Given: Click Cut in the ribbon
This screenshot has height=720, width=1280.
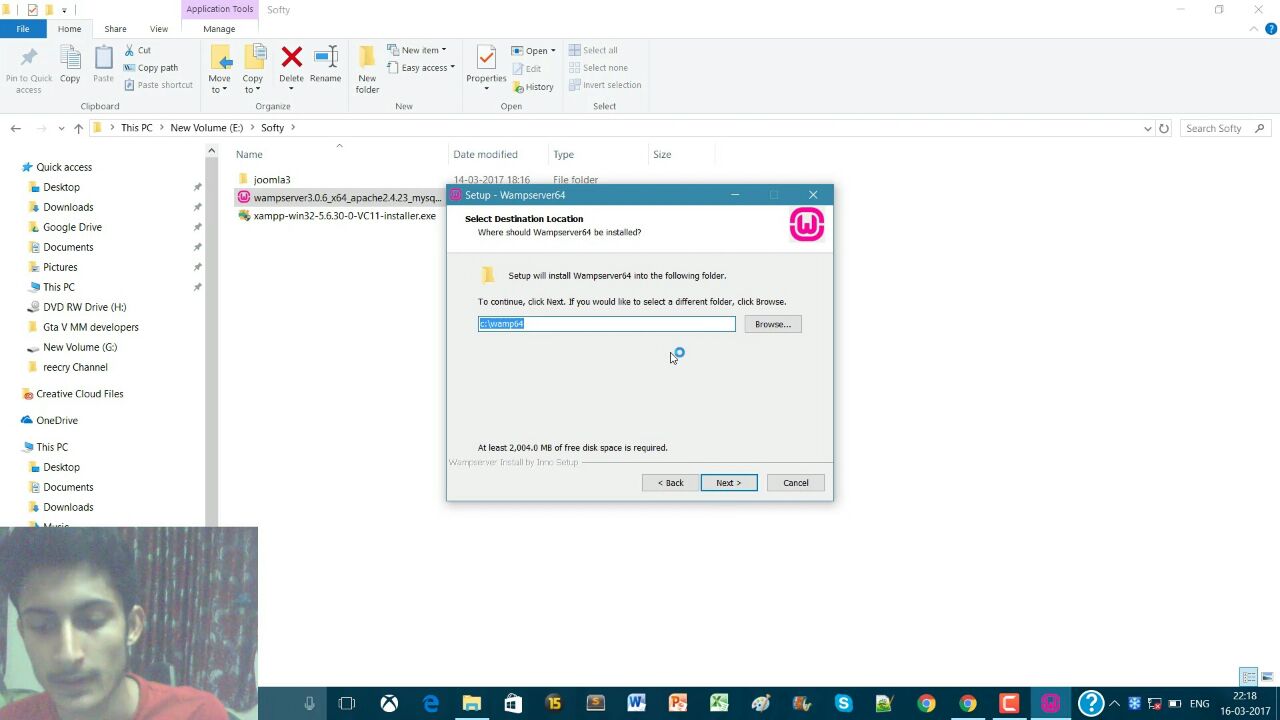Looking at the screenshot, I should (x=137, y=50).
